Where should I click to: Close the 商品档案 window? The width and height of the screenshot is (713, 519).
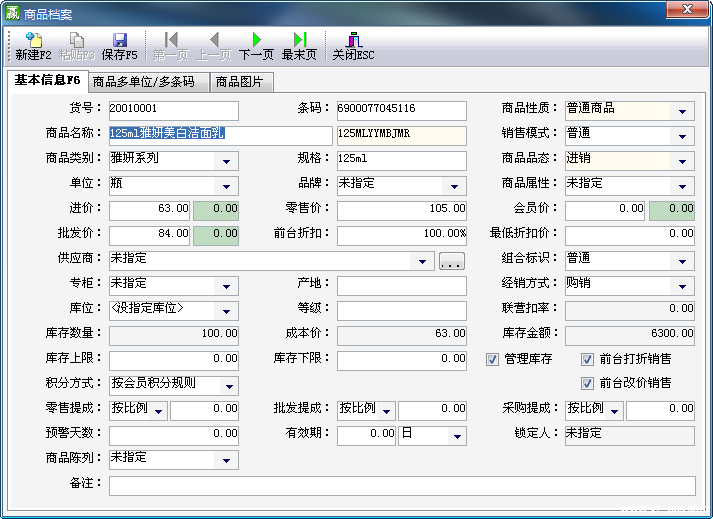(x=687, y=9)
